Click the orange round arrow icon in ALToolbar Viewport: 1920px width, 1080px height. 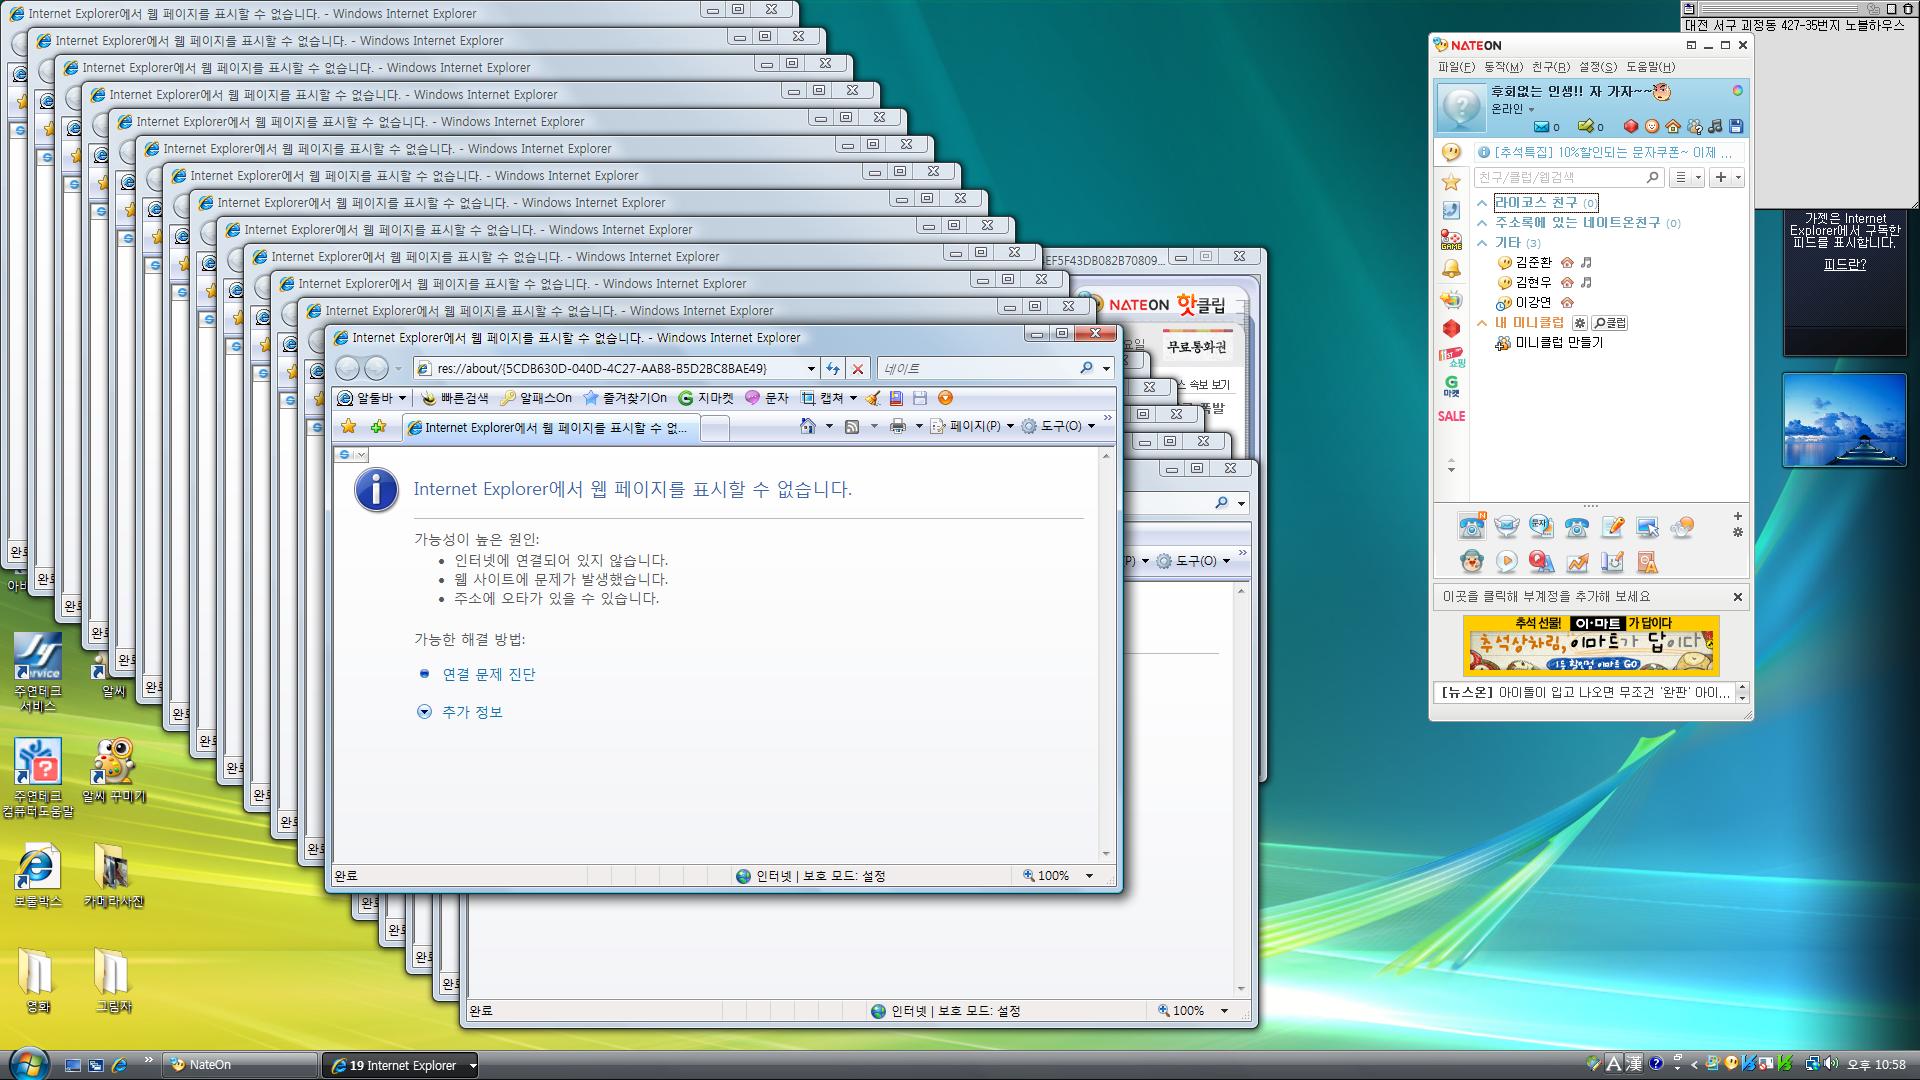pyautogui.click(x=945, y=398)
